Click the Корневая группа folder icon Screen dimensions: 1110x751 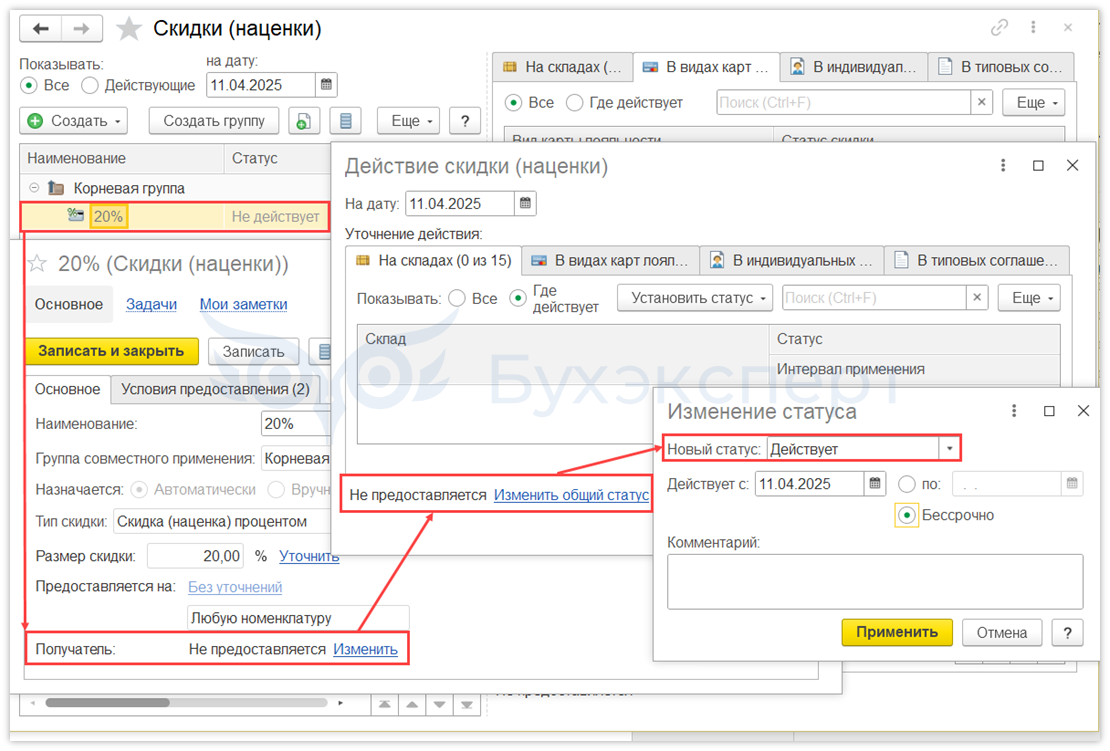(56, 188)
